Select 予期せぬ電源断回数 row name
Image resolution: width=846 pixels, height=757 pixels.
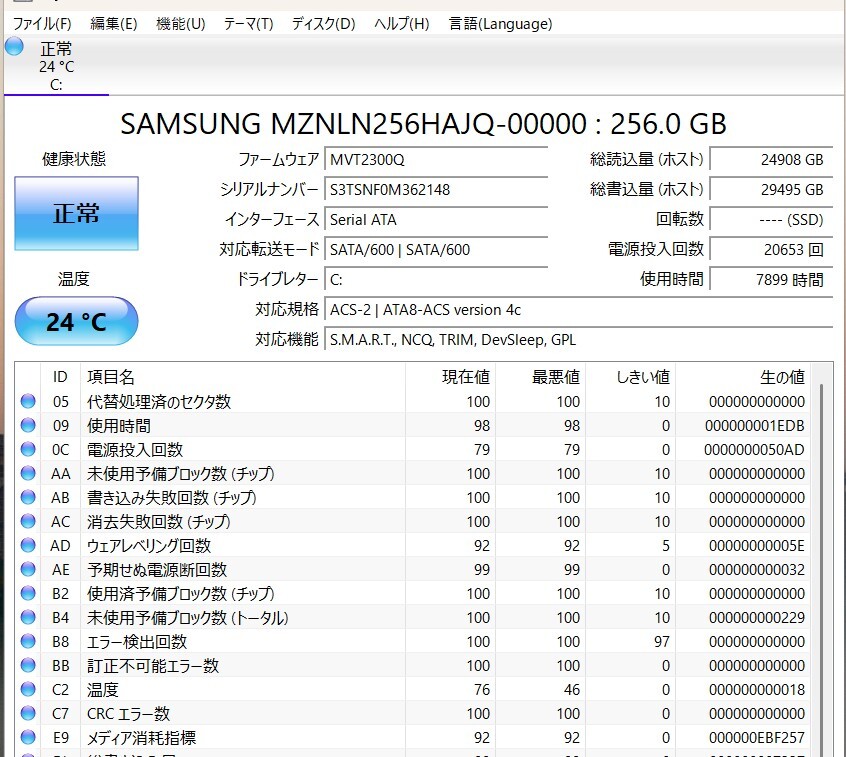coord(157,570)
